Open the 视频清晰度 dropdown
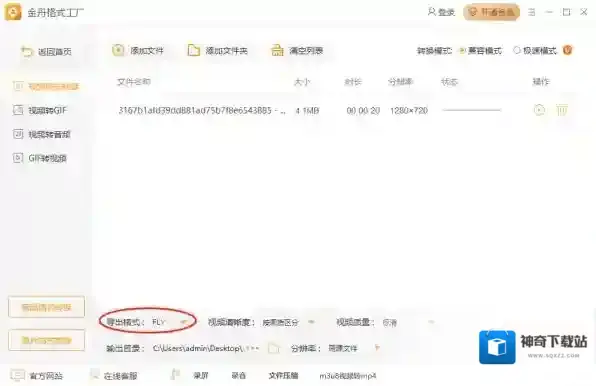Viewport: 596px width, 386px height. [289, 323]
